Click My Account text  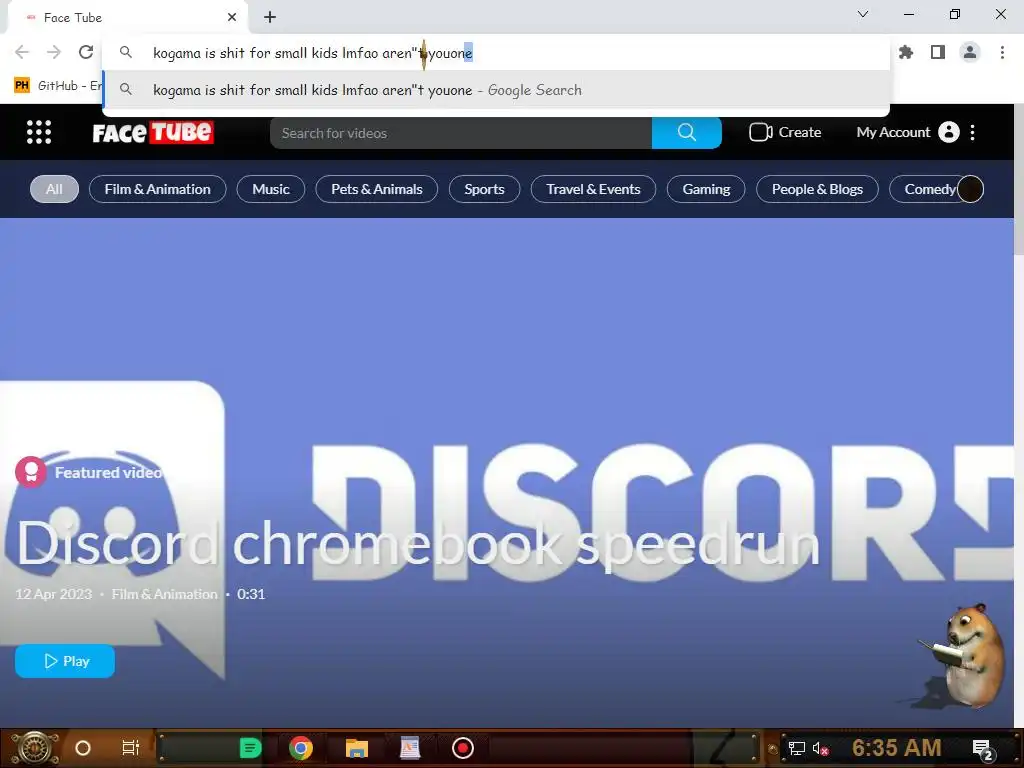[893, 132]
